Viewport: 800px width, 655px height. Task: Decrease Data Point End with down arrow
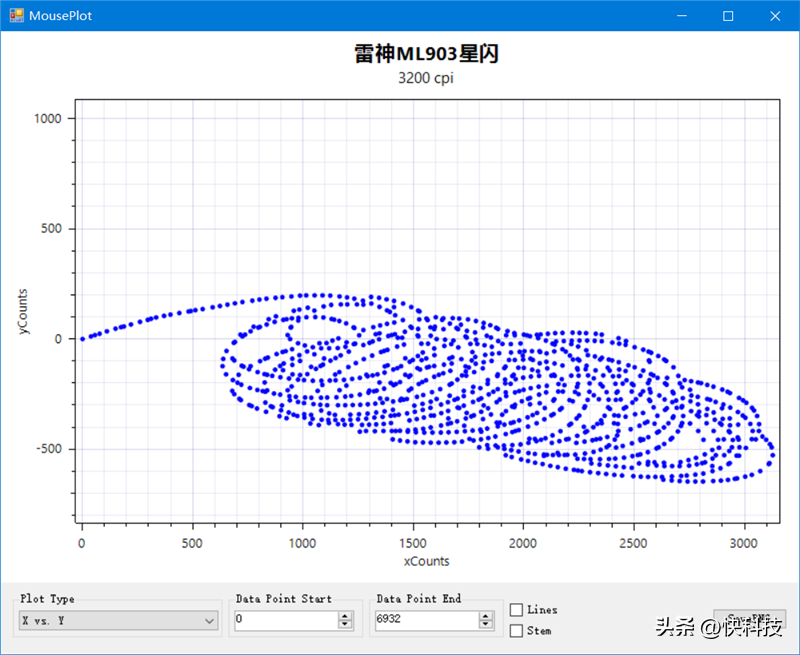coord(486,624)
